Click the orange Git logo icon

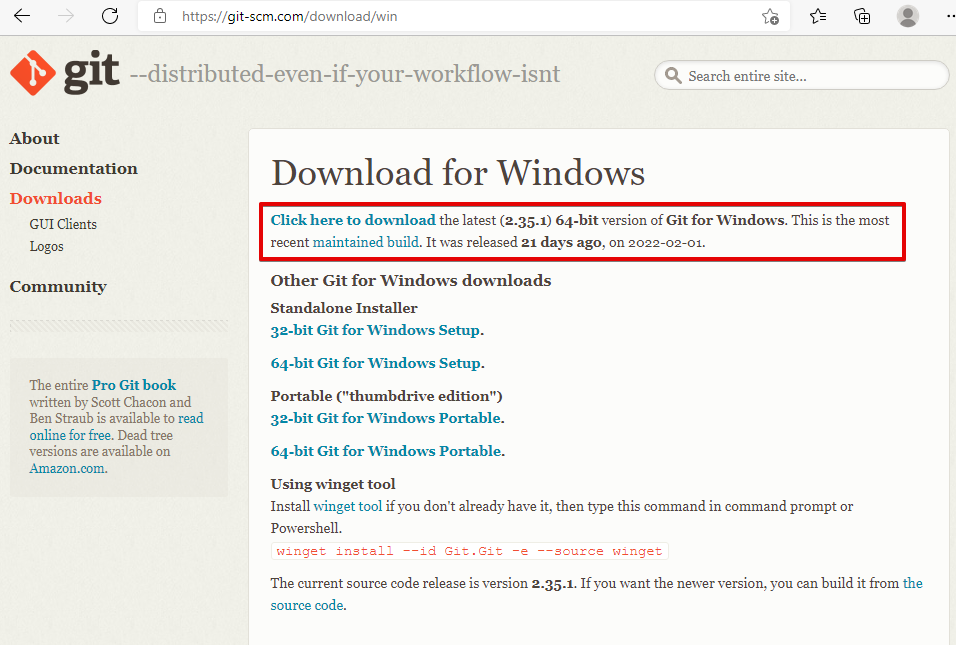coord(33,73)
